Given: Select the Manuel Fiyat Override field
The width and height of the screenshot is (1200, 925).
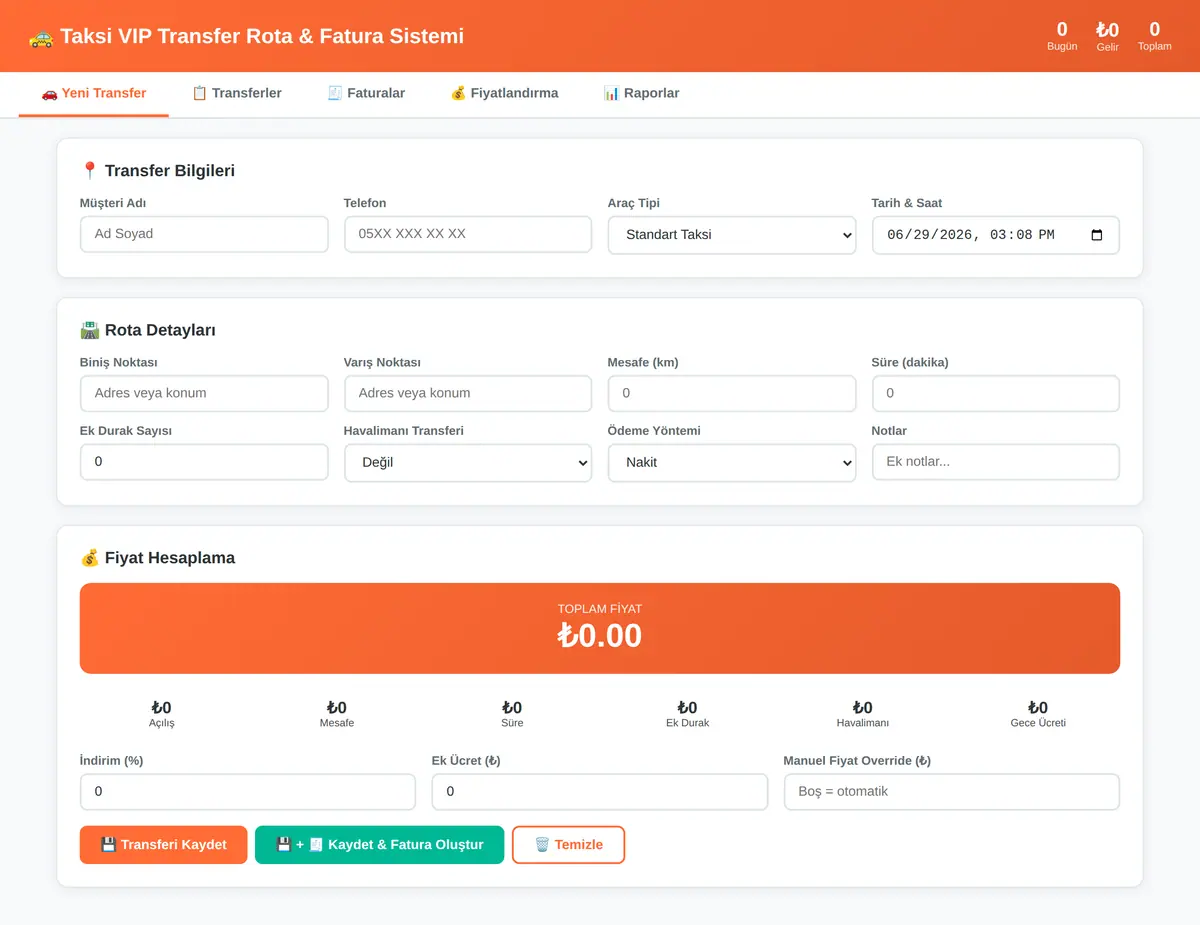Looking at the screenshot, I should 952,792.
